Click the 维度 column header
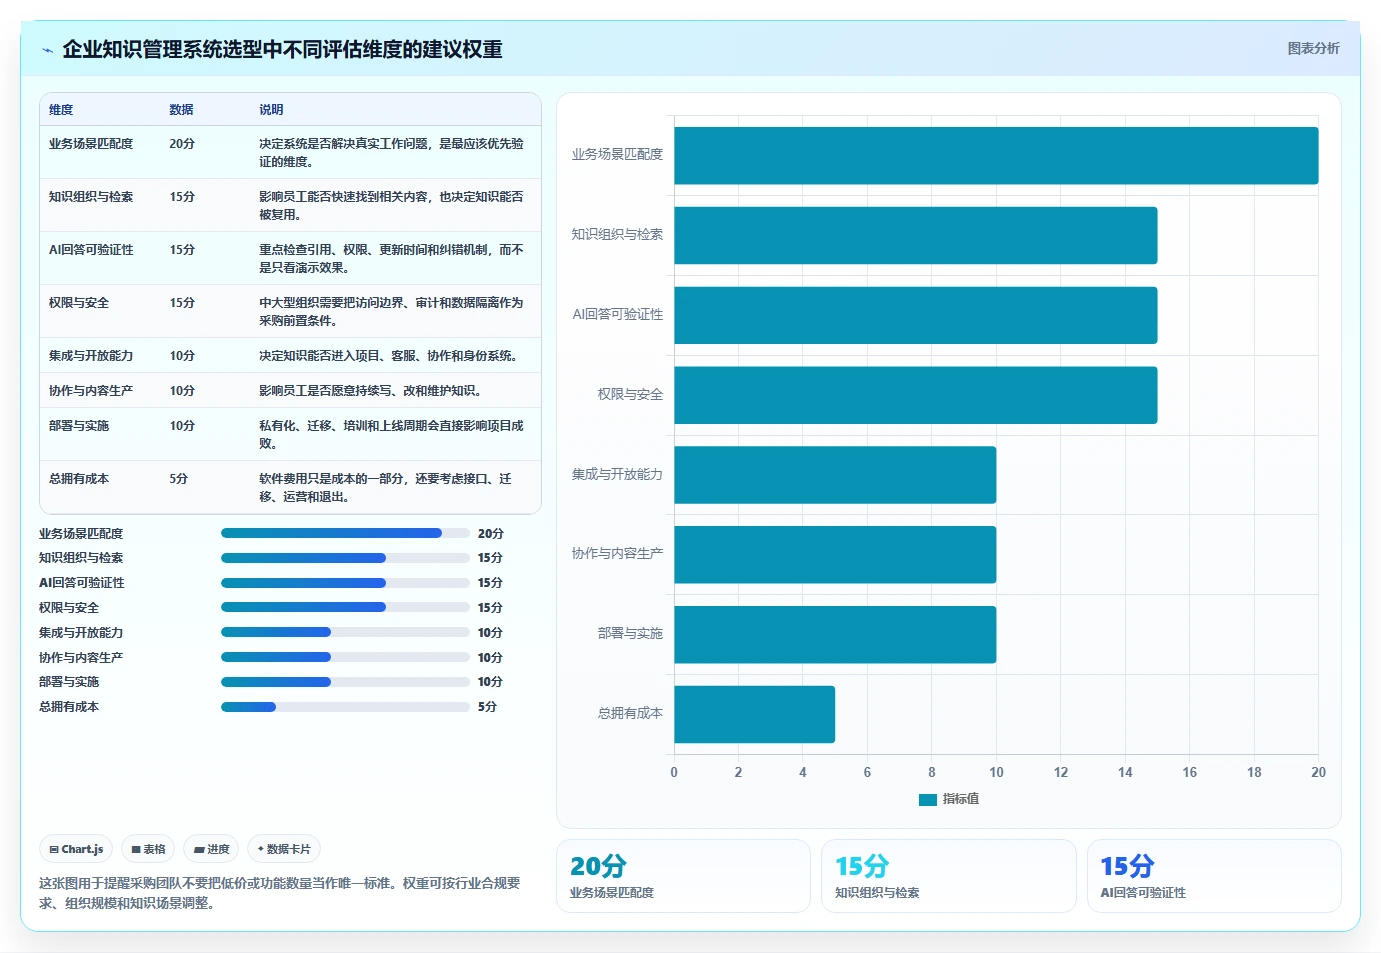 click(61, 110)
